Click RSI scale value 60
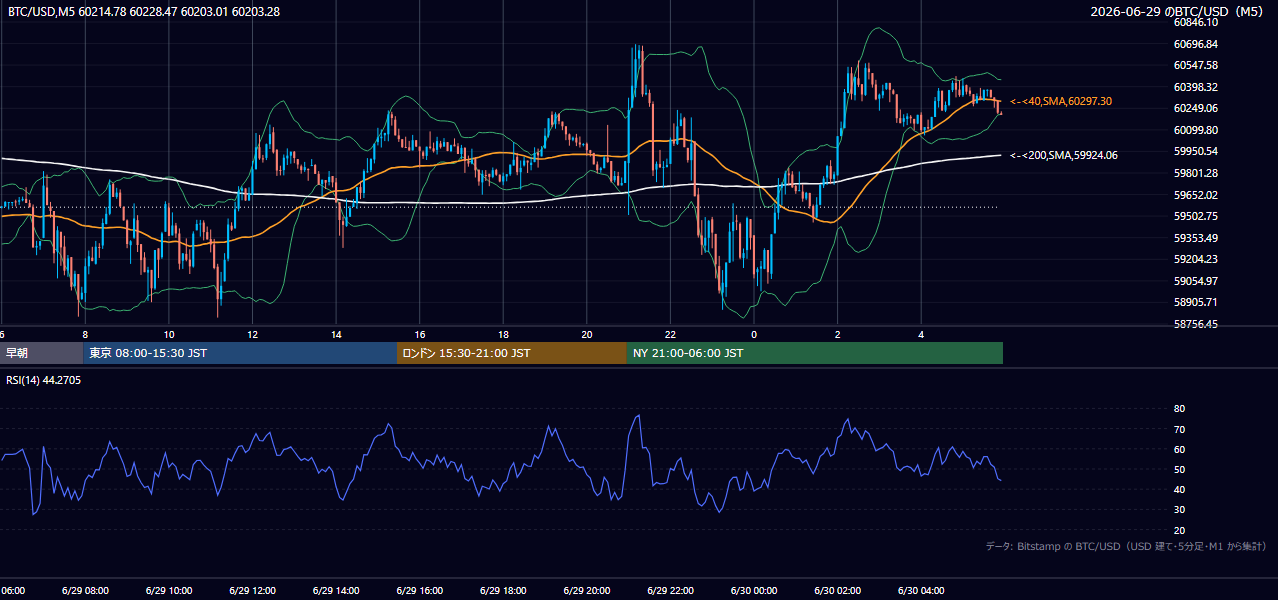Viewport: 1278px width, 600px height. point(1179,449)
